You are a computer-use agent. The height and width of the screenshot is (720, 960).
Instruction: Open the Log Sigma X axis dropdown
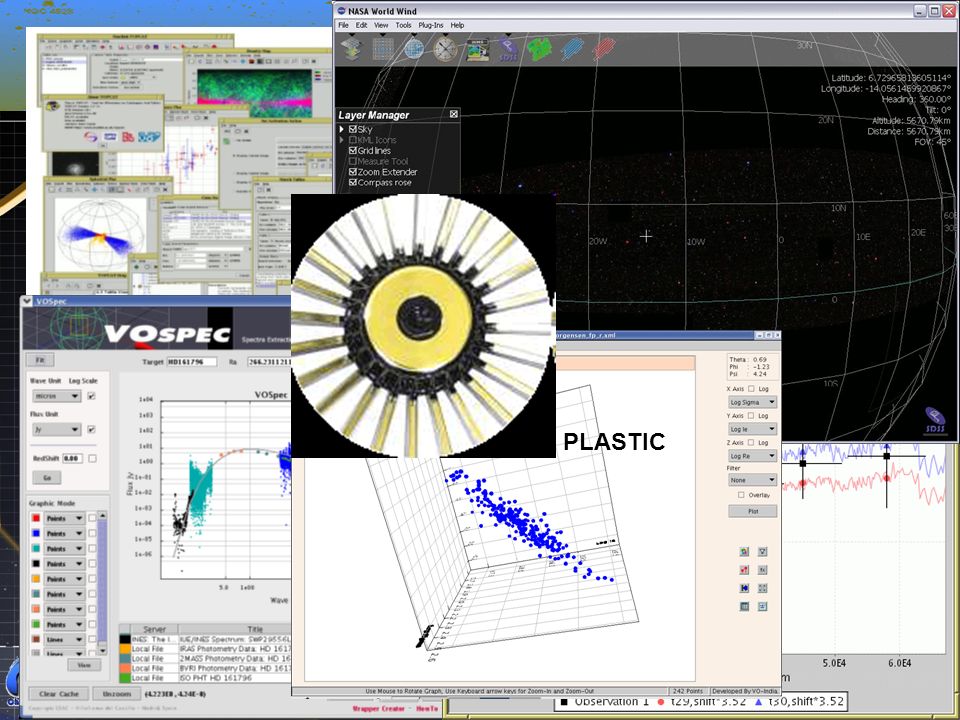click(752, 402)
